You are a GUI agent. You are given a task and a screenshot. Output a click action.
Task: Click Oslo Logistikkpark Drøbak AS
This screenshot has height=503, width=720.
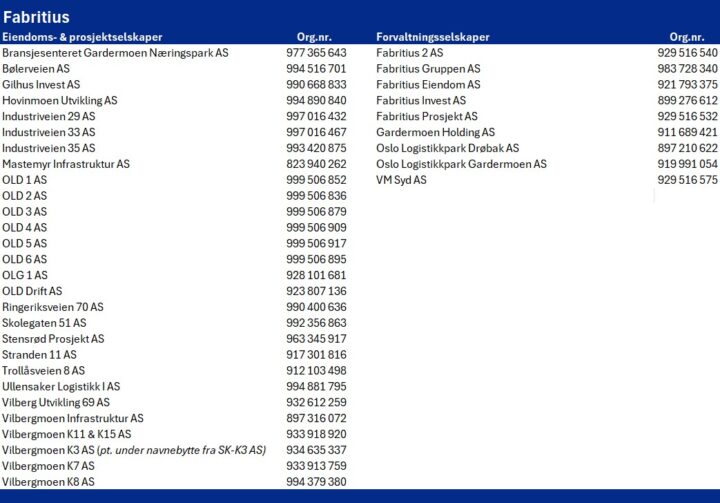click(x=448, y=148)
